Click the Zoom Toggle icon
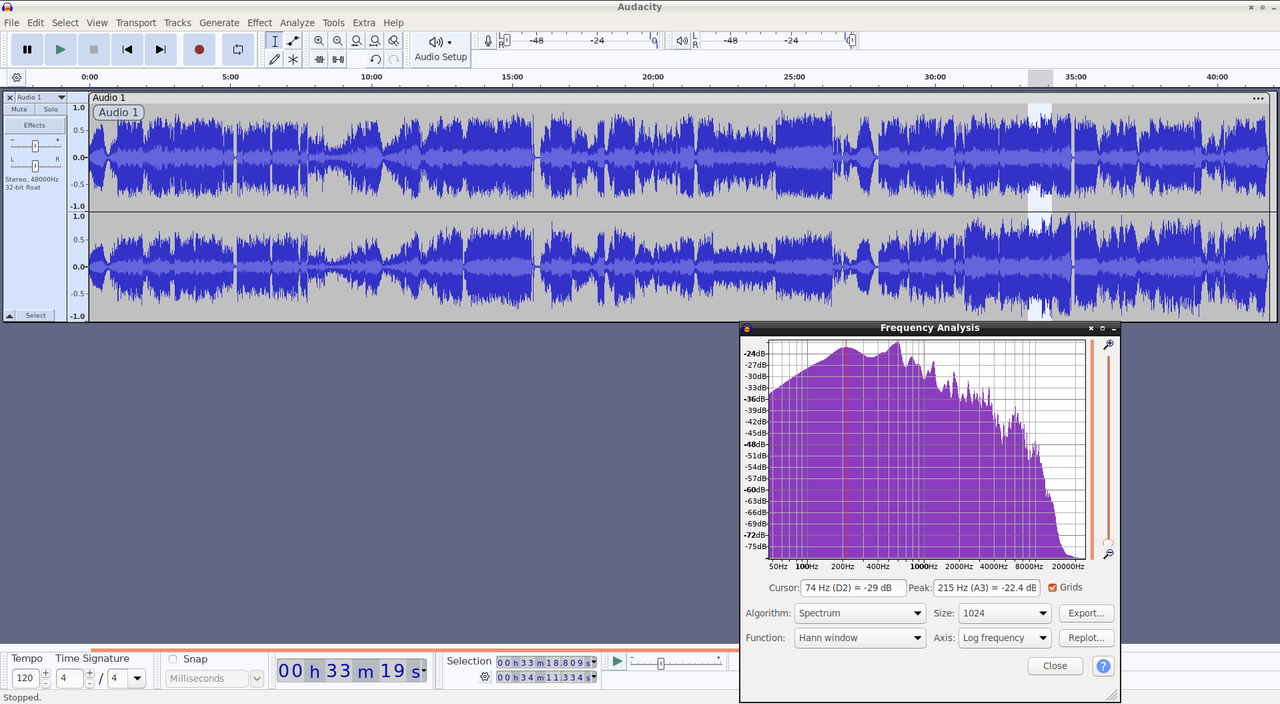Image resolution: width=1280 pixels, height=704 pixels. click(x=394, y=41)
